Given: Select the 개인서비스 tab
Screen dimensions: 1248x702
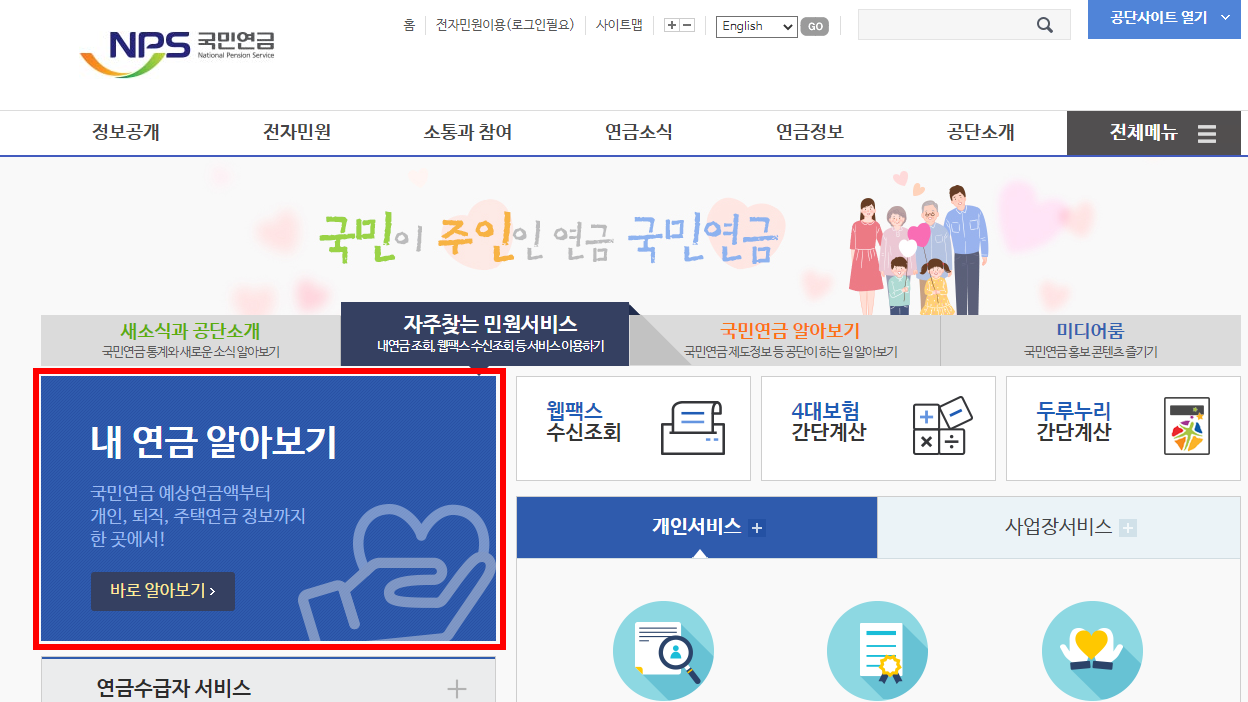Looking at the screenshot, I should pyautogui.click(x=697, y=527).
